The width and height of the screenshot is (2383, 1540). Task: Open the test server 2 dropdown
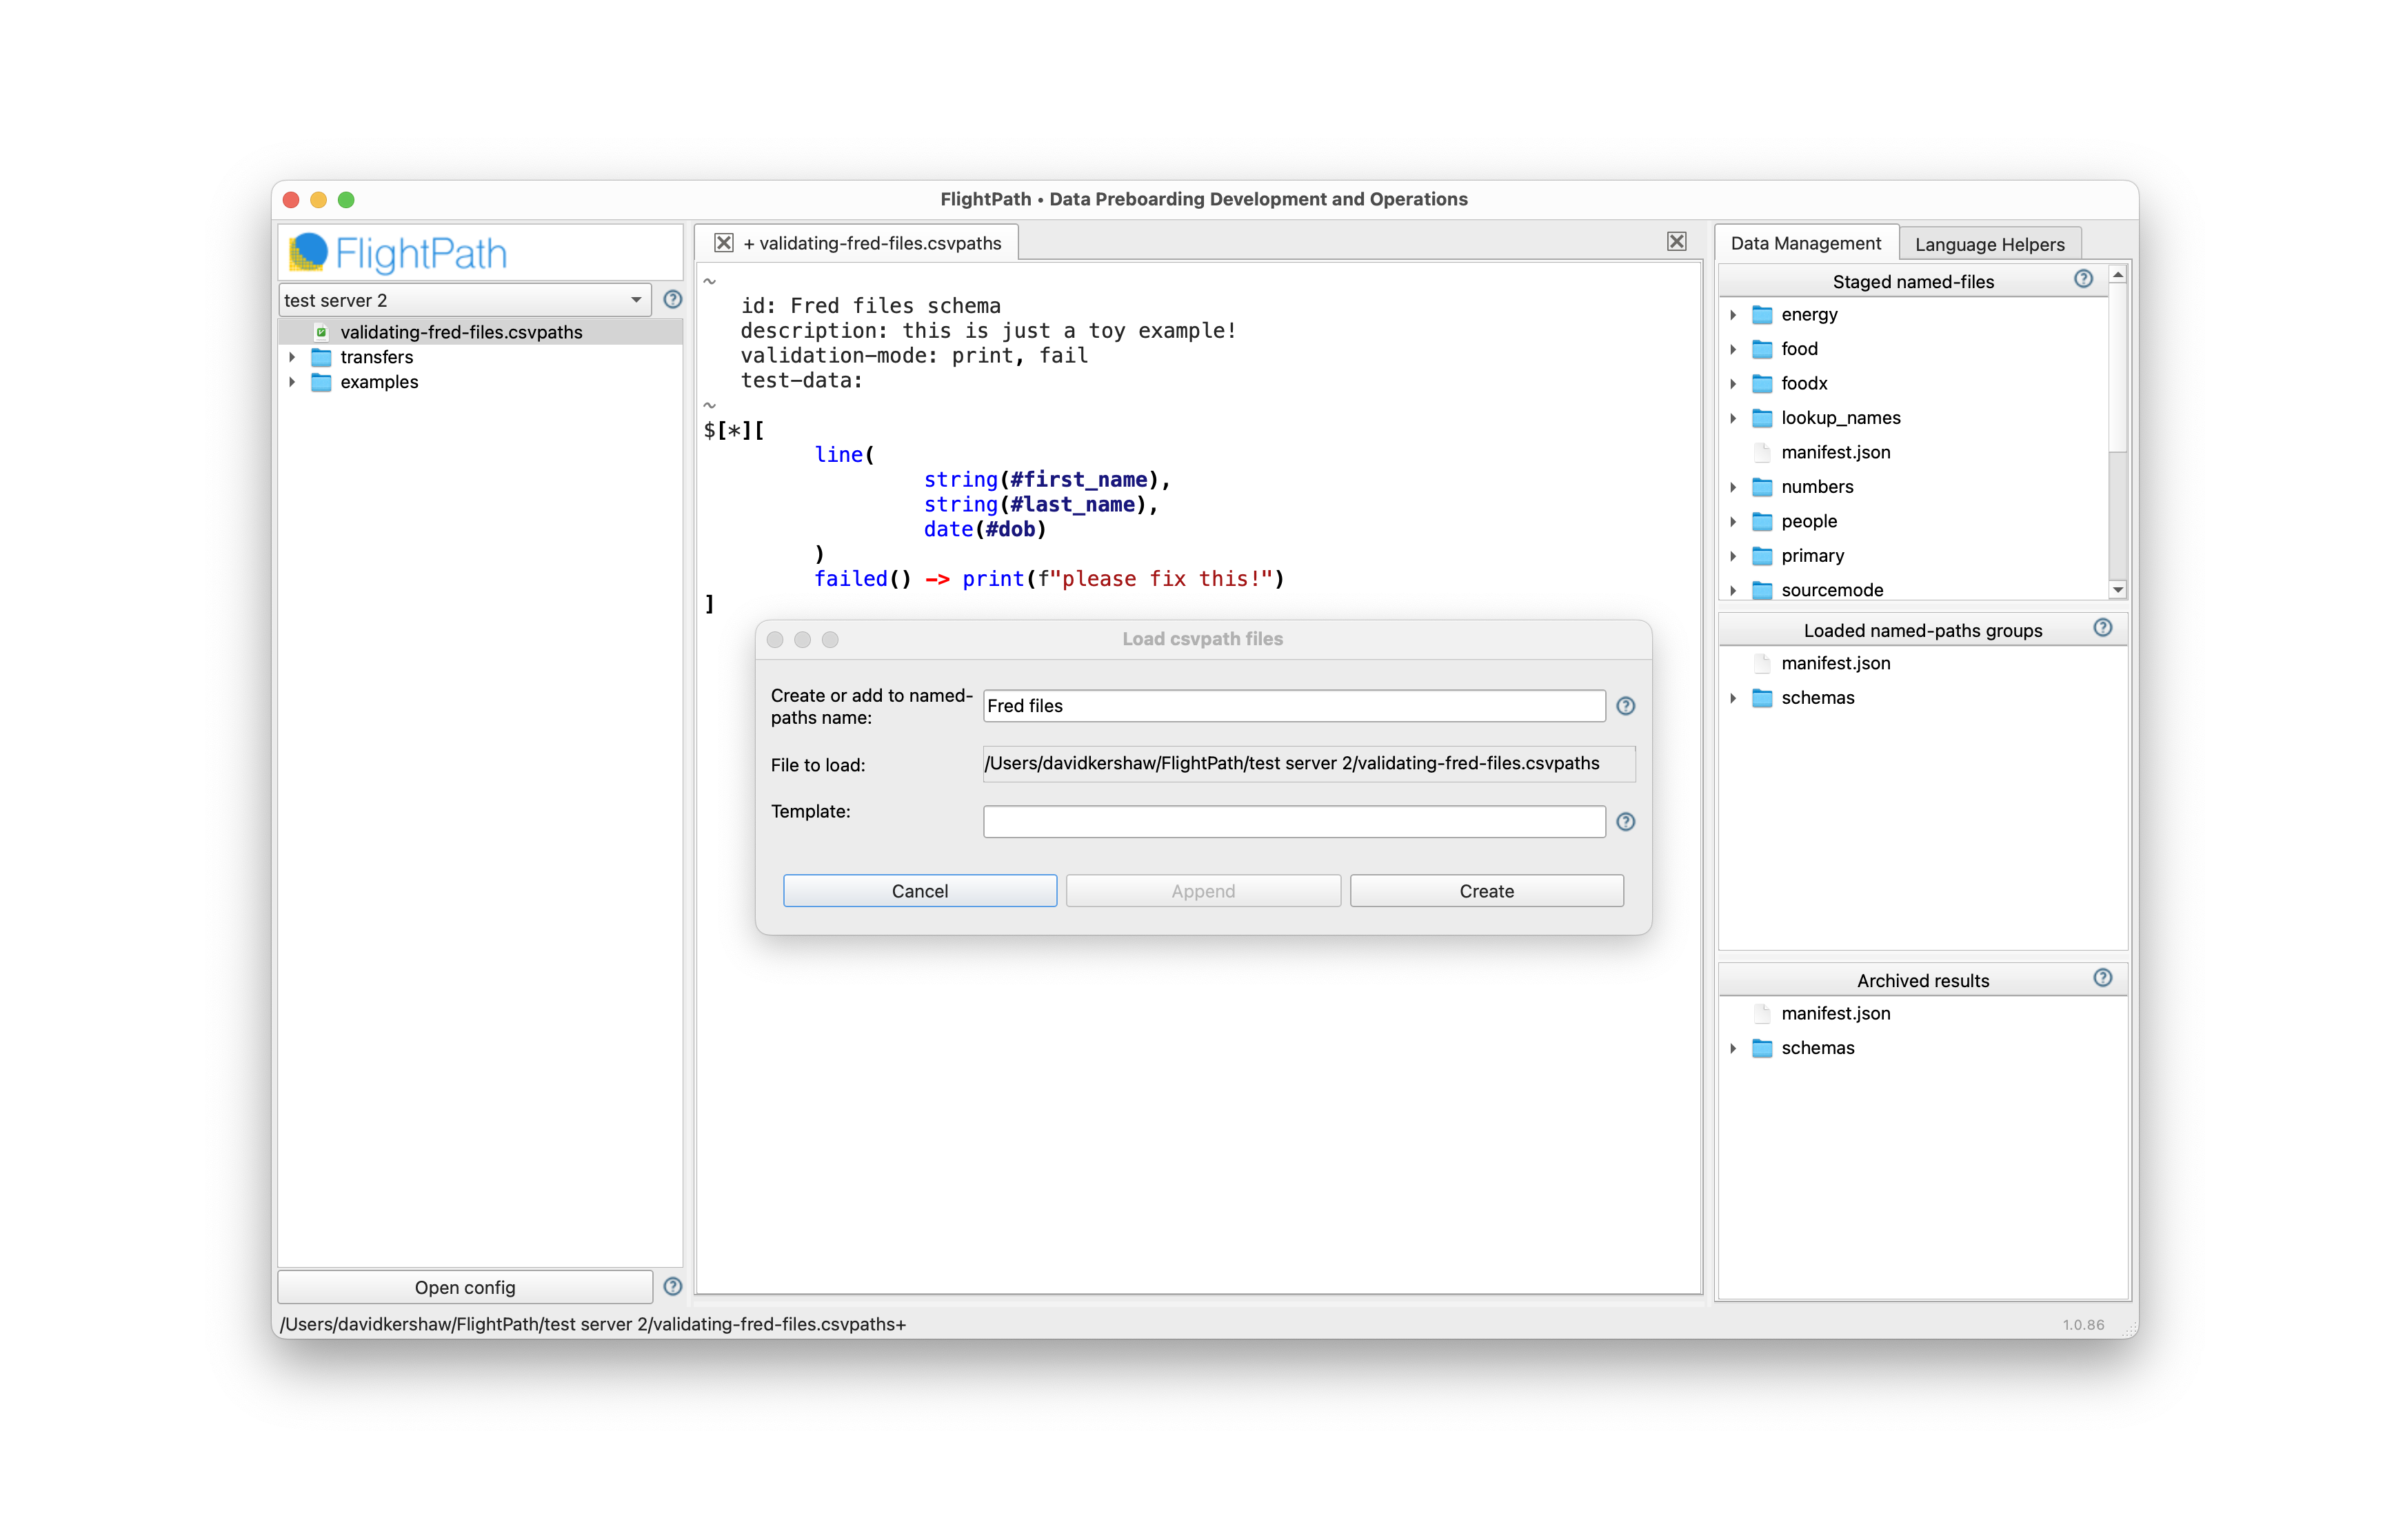(x=464, y=300)
